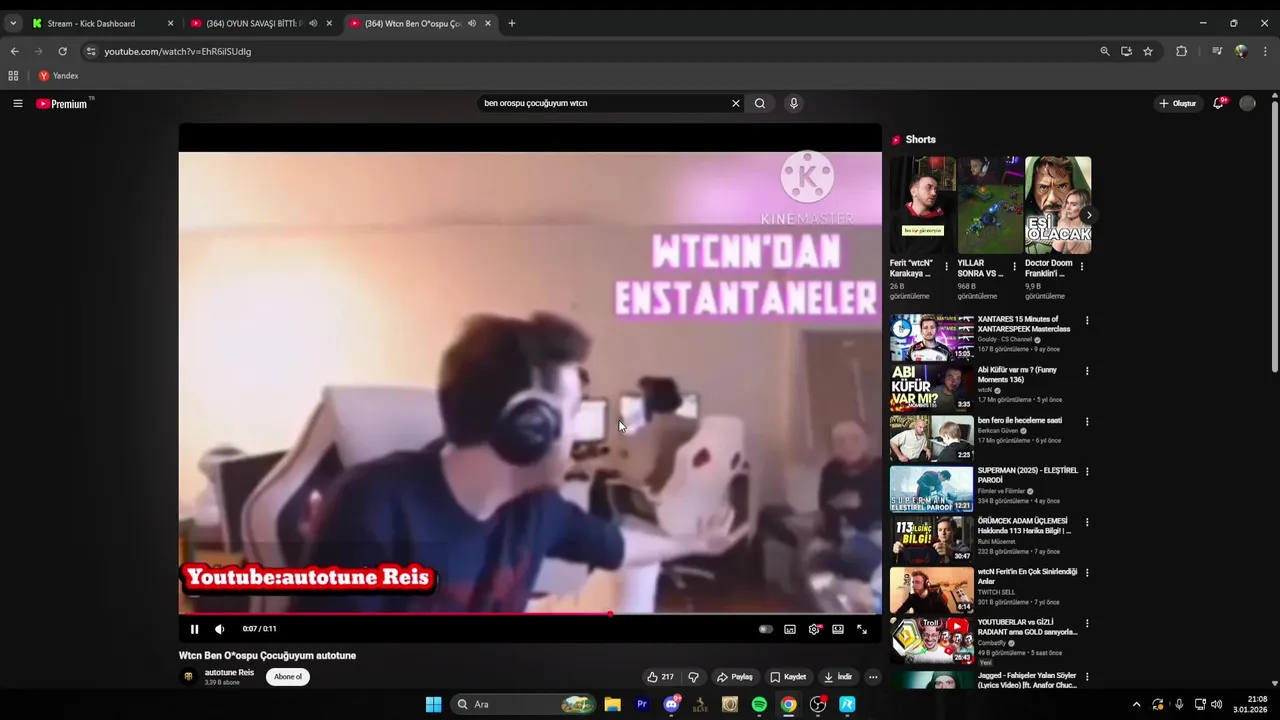
Task: Toggle theater mode in the player
Action: pyautogui.click(x=838, y=629)
